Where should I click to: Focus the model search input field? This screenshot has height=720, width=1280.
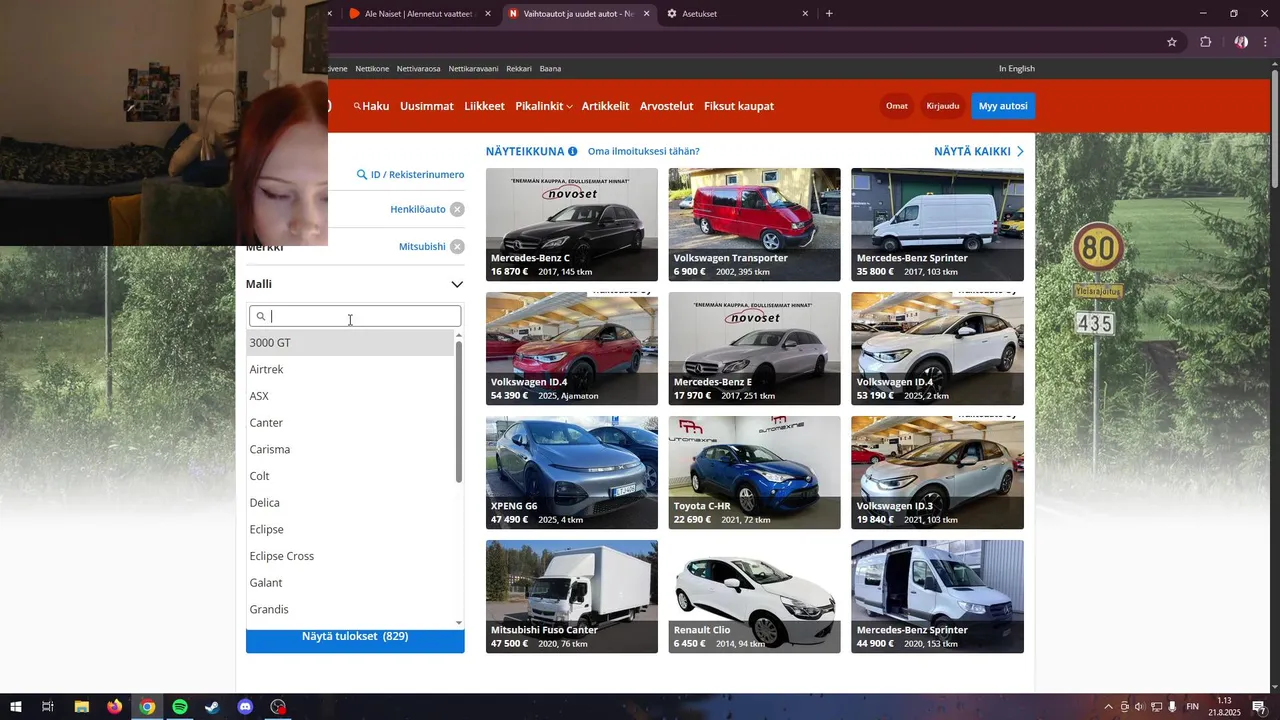355,316
